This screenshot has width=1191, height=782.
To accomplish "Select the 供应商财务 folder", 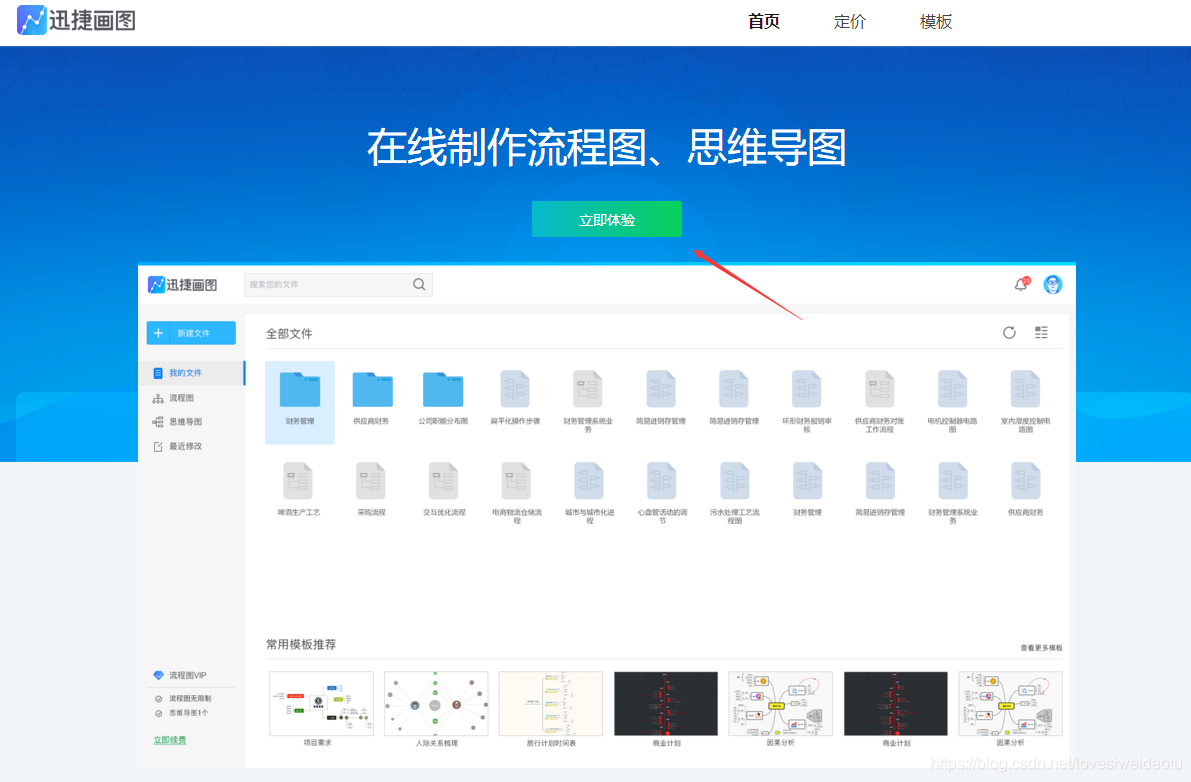I will coord(371,399).
